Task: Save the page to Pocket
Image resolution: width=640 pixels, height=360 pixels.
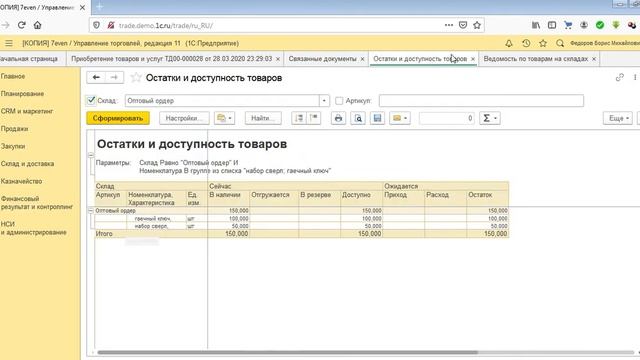Action: click(463, 25)
